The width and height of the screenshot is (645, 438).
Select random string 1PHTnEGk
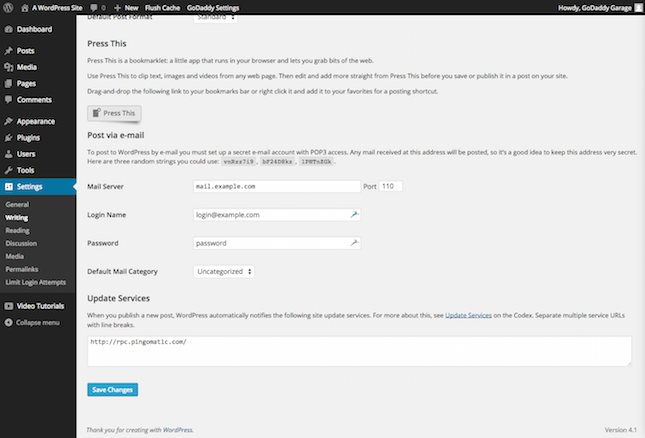click(316, 162)
